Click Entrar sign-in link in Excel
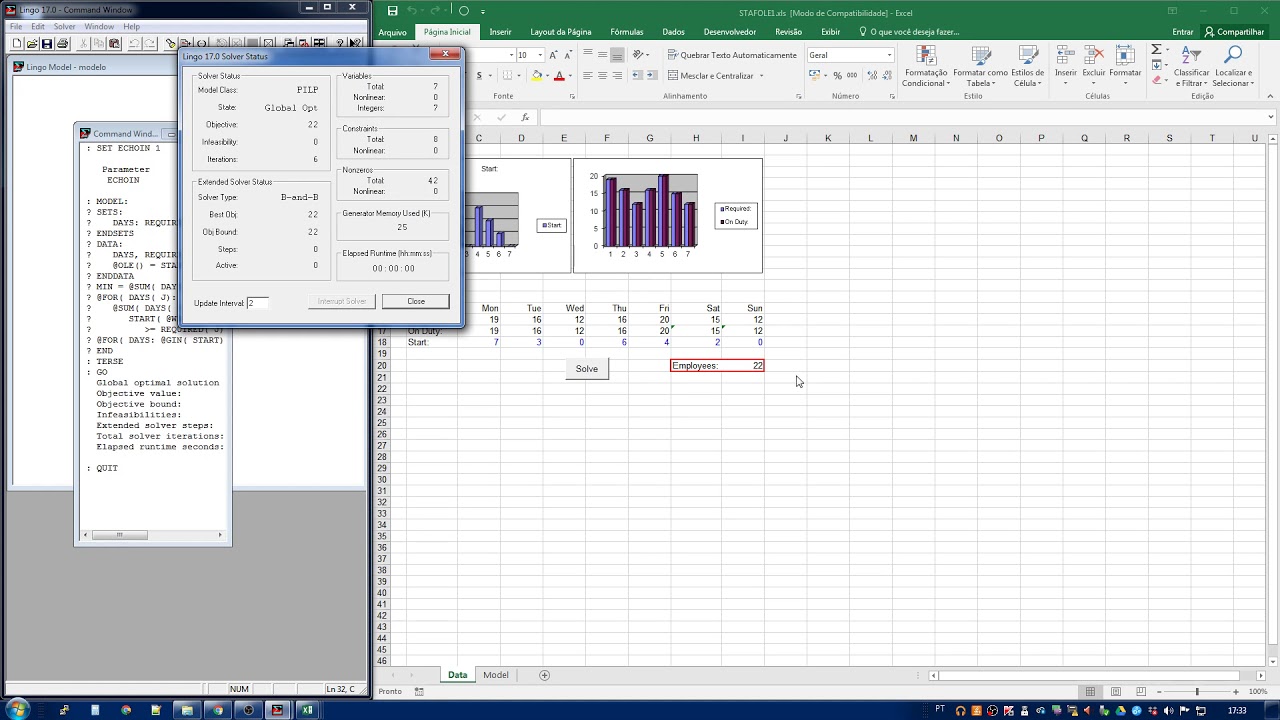Viewport: 1280px width, 720px height. point(1183,32)
